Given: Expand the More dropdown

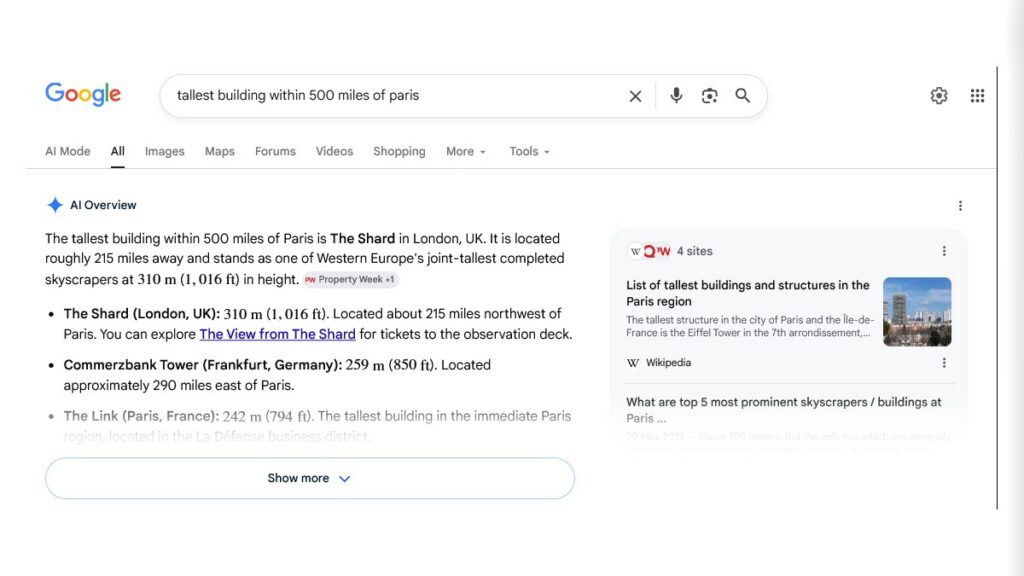Looking at the screenshot, I should (466, 151).
